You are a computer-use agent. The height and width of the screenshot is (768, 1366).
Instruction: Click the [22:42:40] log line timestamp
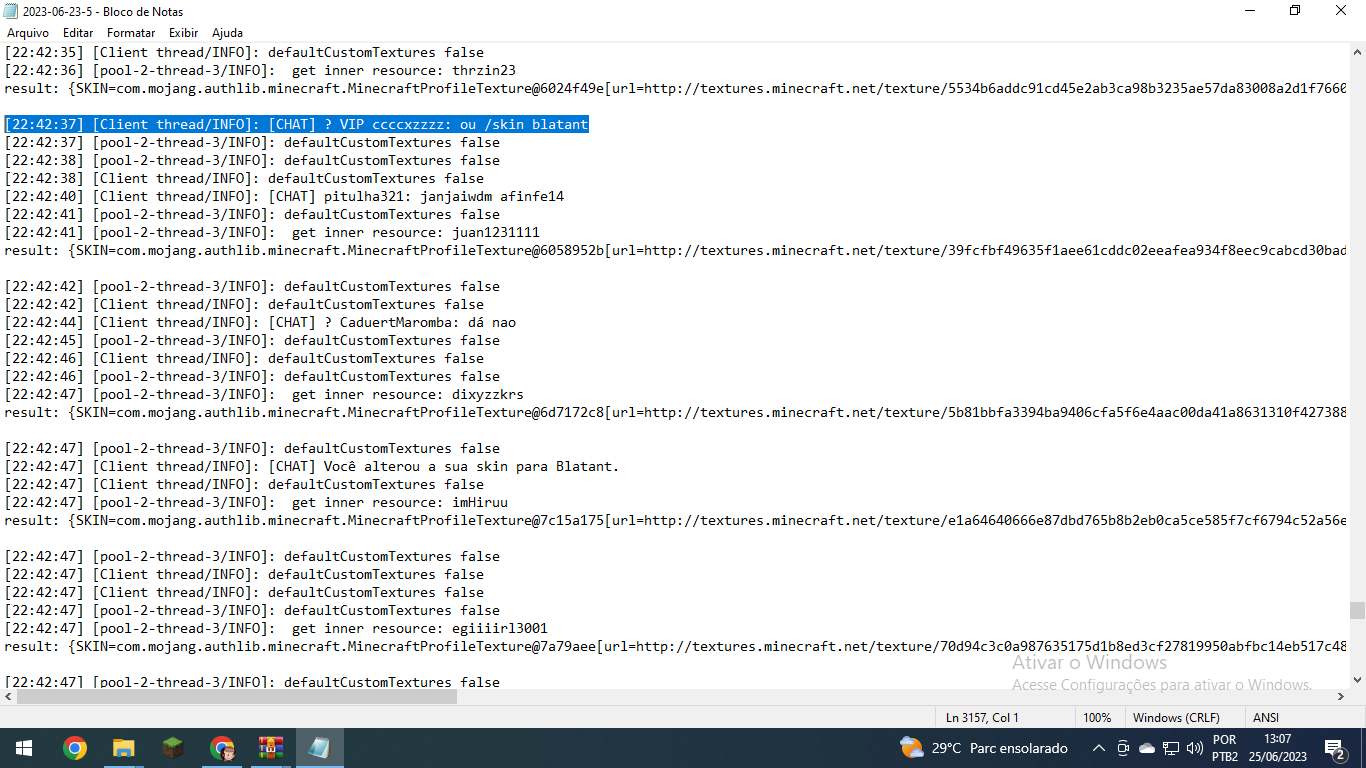click(44, 196)
